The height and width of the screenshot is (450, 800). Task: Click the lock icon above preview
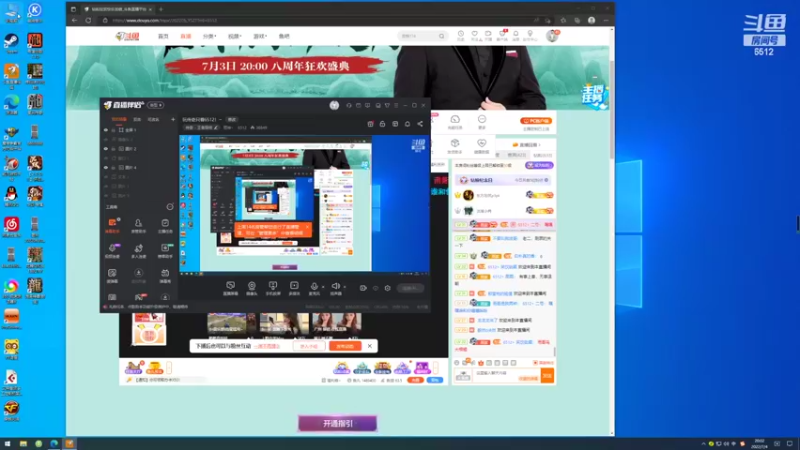click(382, 124)
